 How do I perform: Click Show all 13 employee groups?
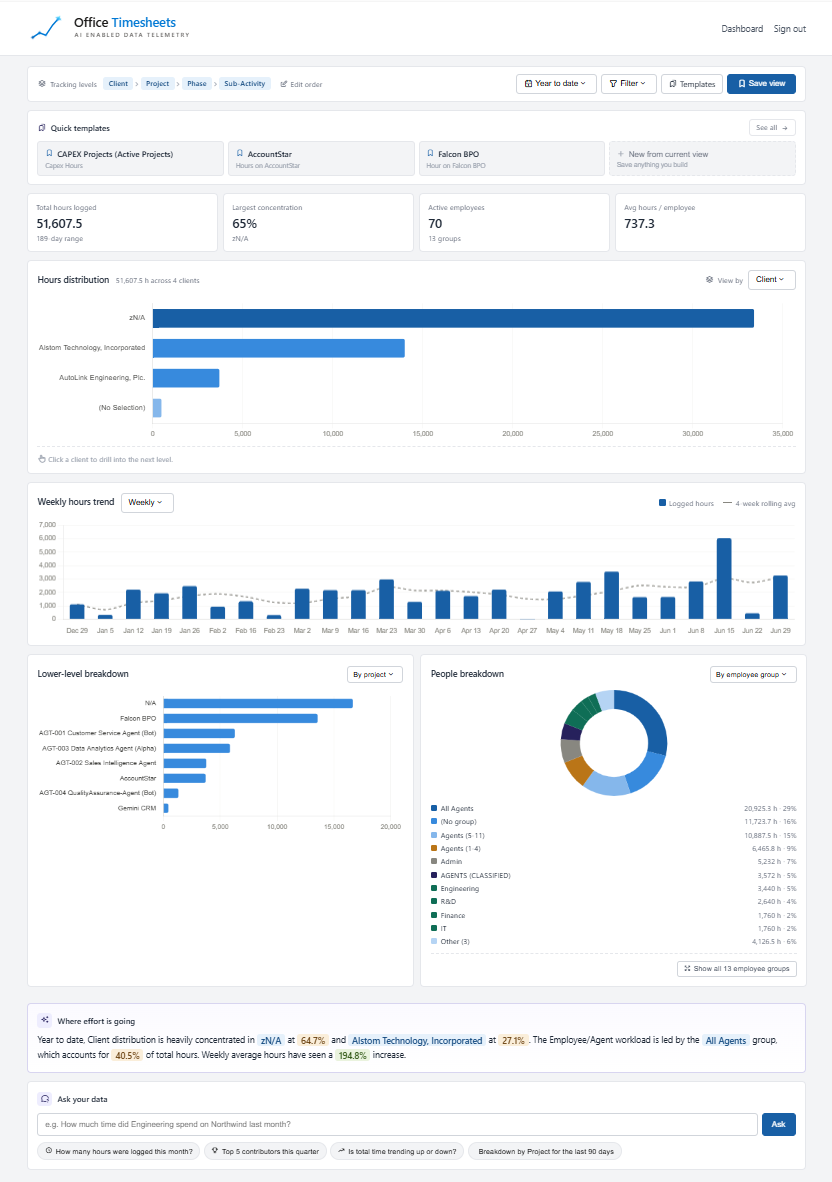coord(736,968)
